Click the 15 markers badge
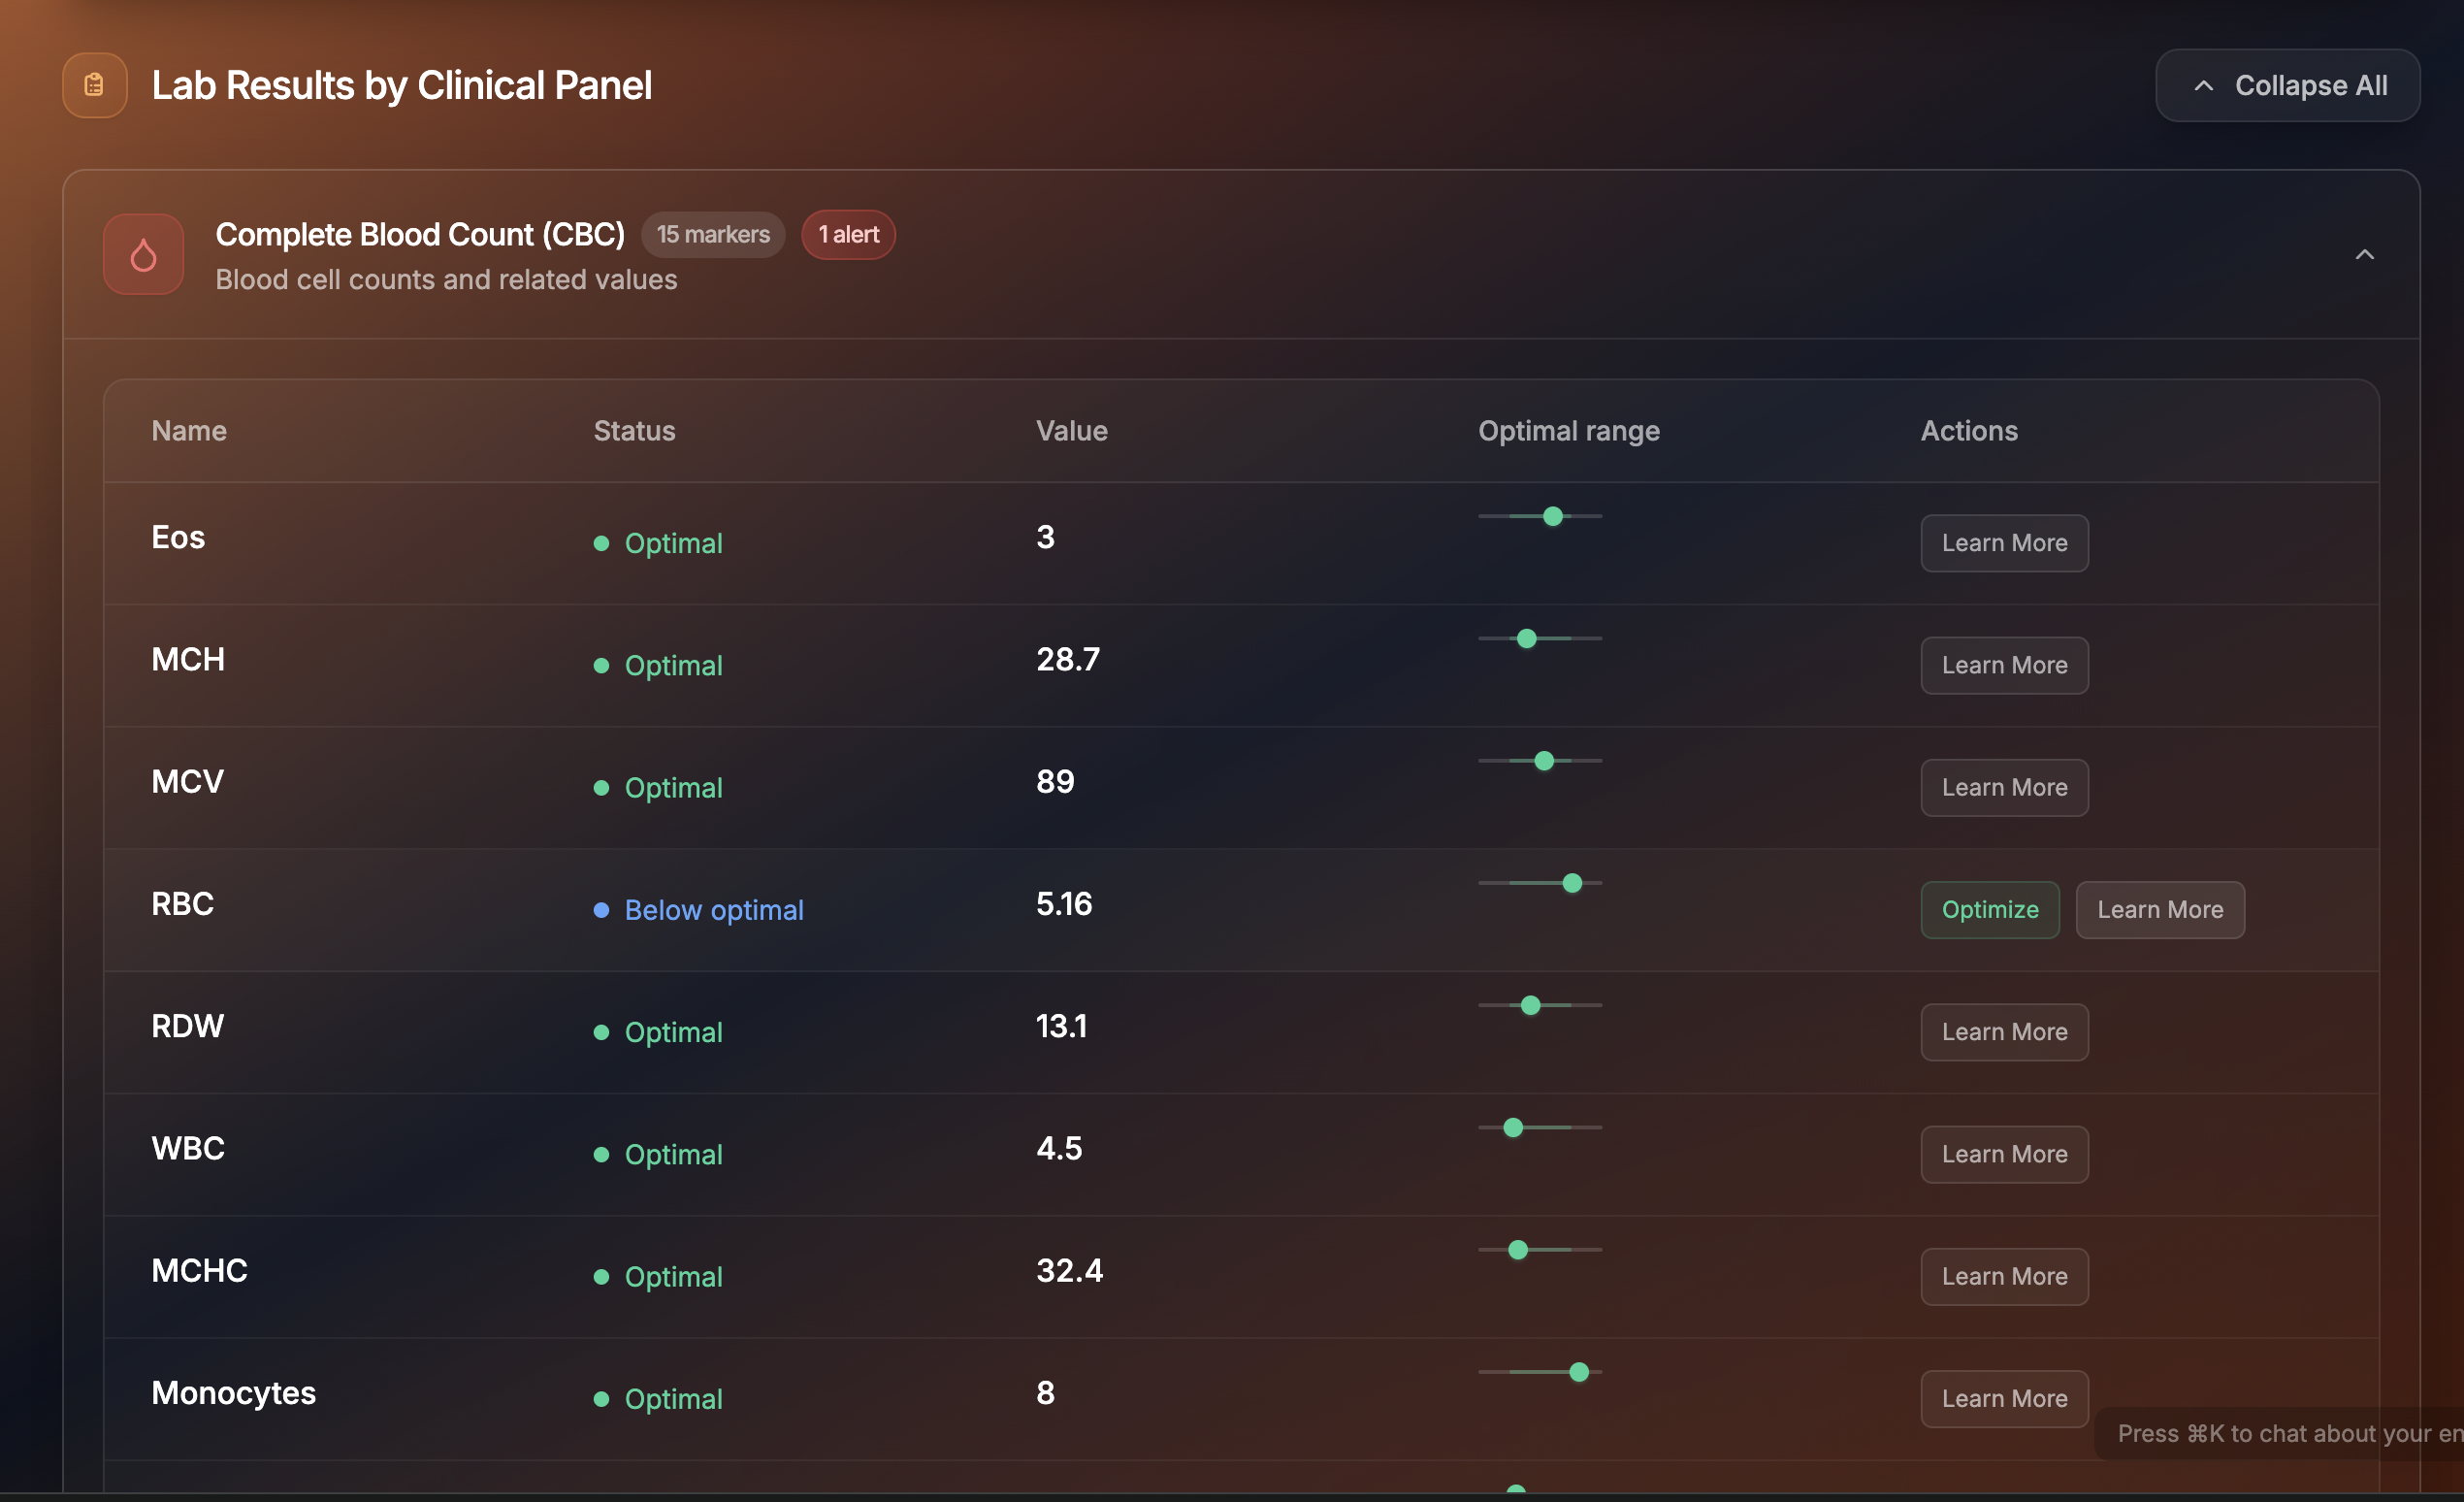The width and height of the screenshot is (2464, 1502). click(712, 234)
